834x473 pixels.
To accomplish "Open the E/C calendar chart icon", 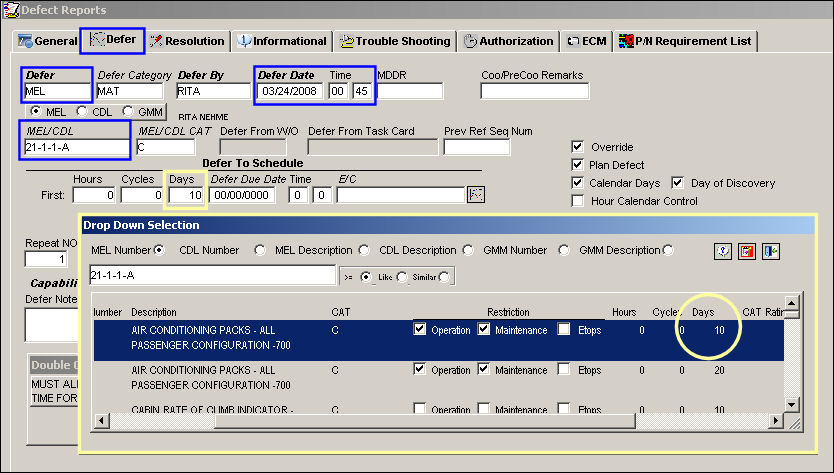I will pyautogui.click(x=476, y=195).
